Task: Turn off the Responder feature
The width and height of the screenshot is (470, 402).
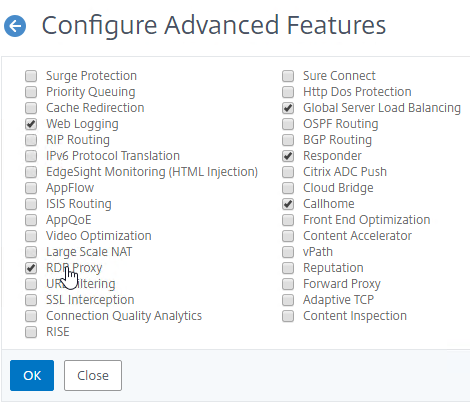Action: [288, 156]
